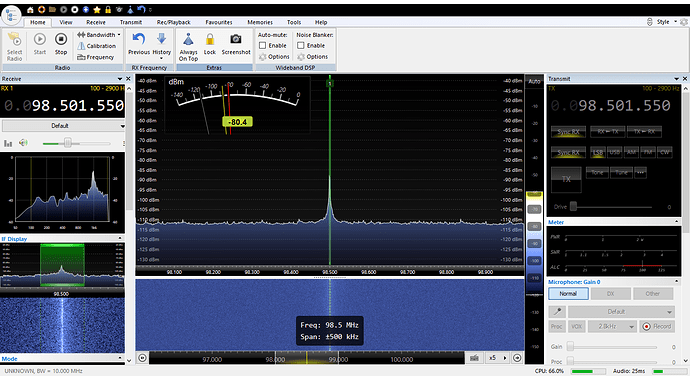690x376 pixels.
Task: Select FM transmit mode
Action: coord(648,152)
